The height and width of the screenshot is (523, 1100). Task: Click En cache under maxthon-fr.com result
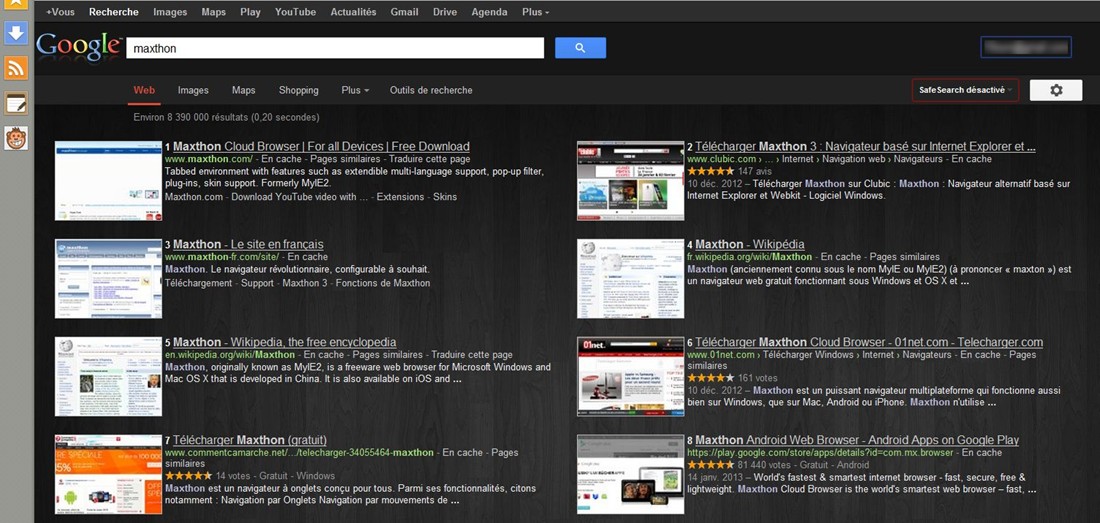coord(308,257)
